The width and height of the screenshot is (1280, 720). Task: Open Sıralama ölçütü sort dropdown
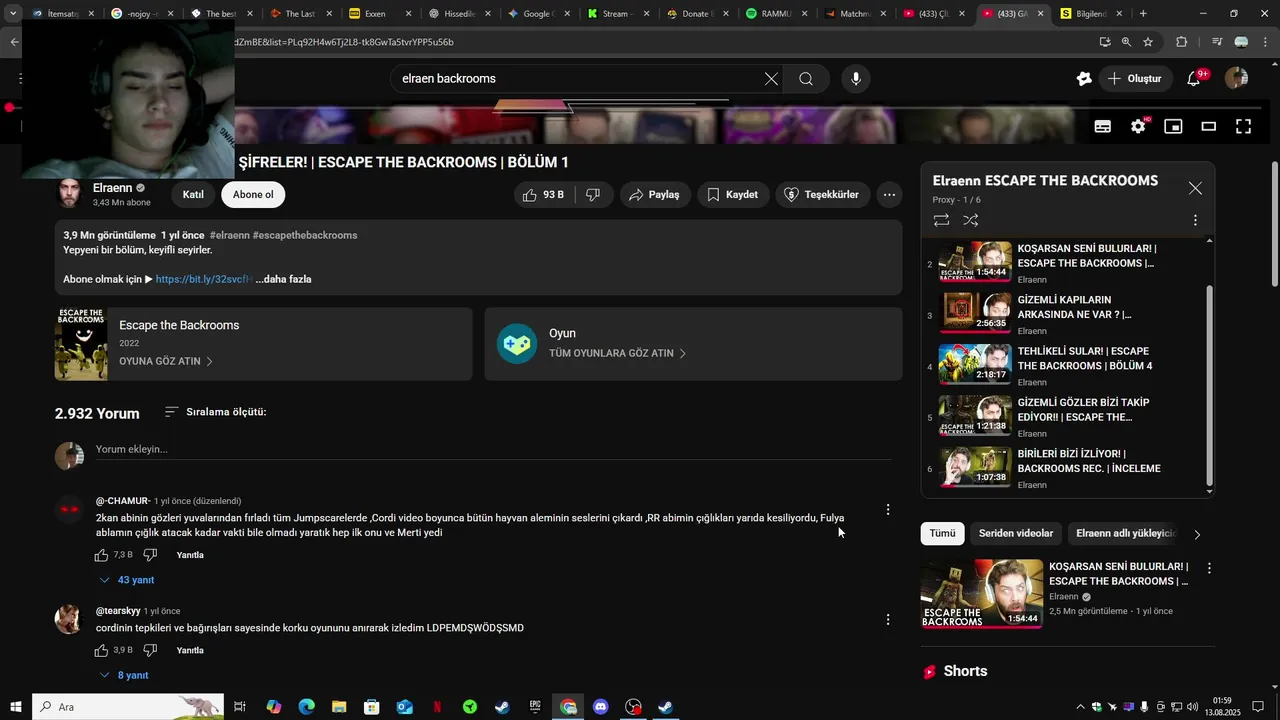tap(215, 412)
